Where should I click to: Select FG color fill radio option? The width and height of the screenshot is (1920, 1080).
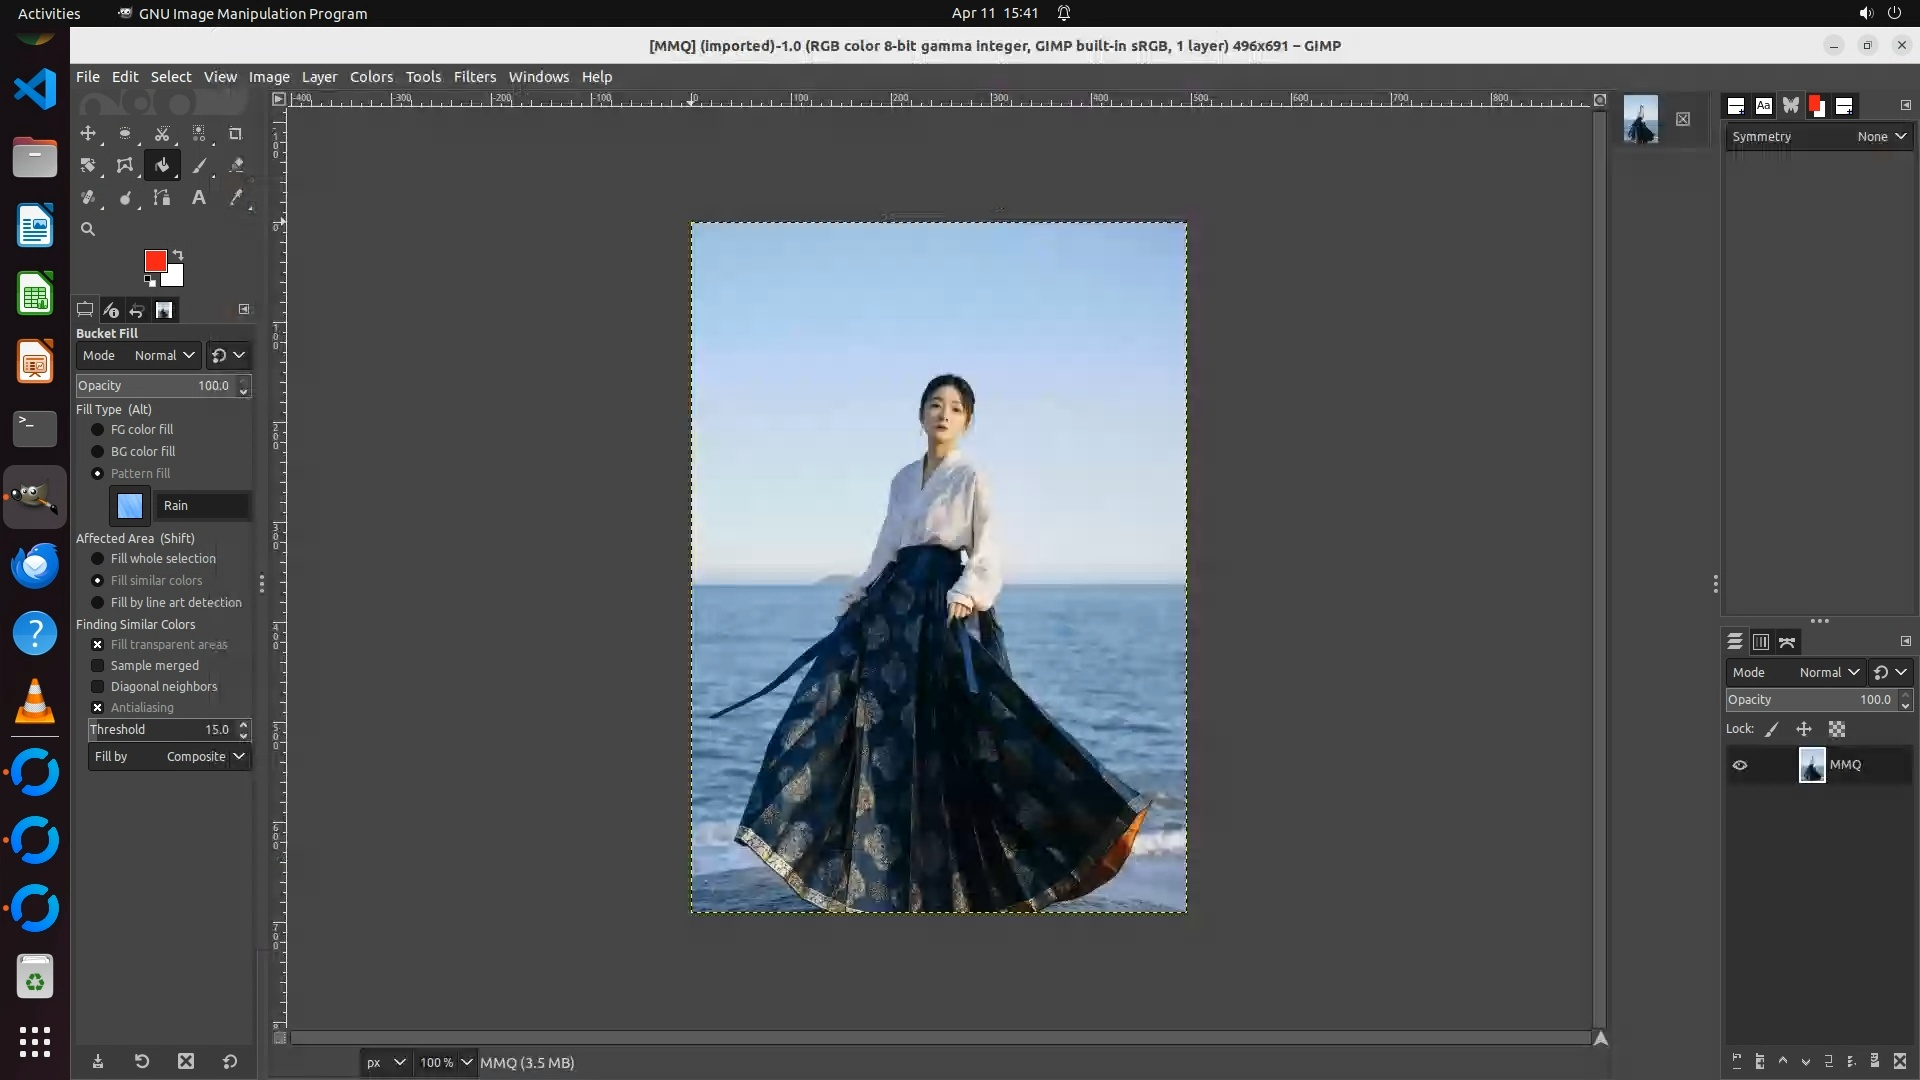point(98,430)
